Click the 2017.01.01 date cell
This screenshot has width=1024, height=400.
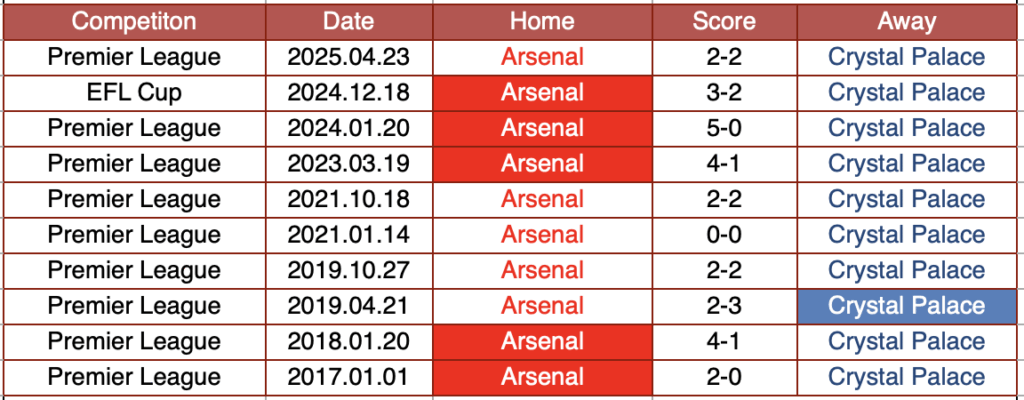click(x=348, y=377)
